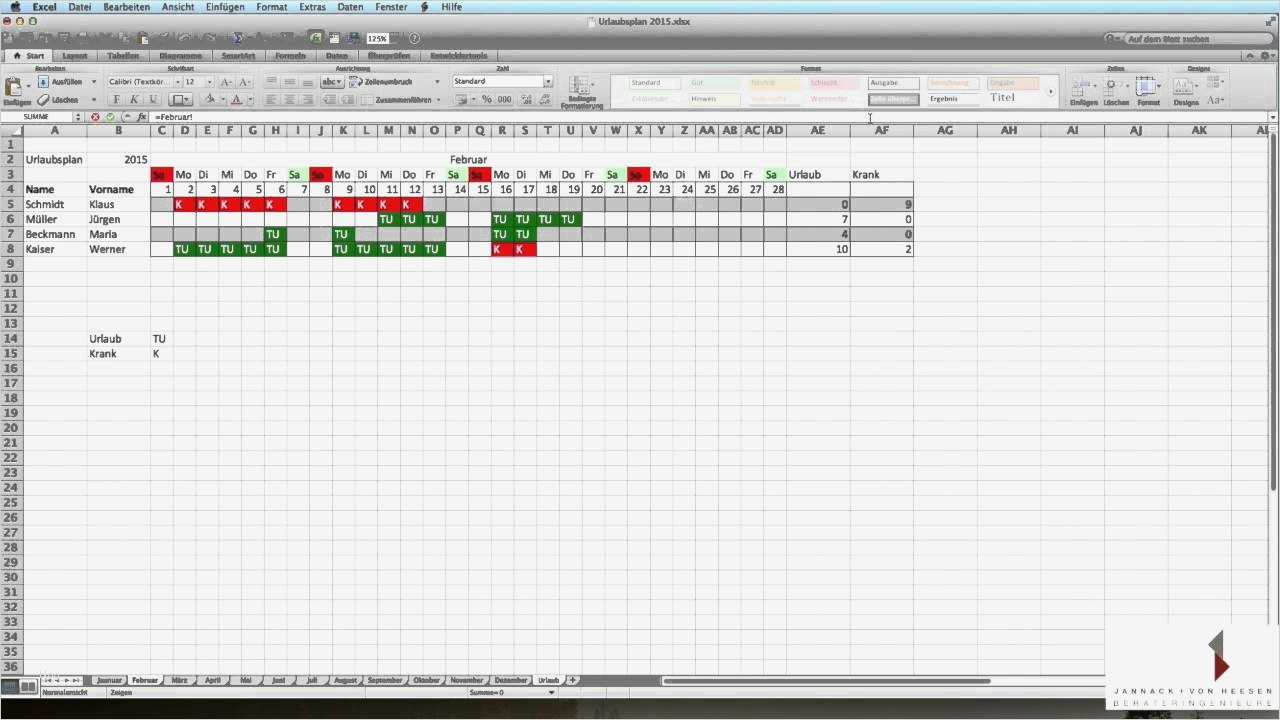Apply the Ergebnis cell style

953,99
